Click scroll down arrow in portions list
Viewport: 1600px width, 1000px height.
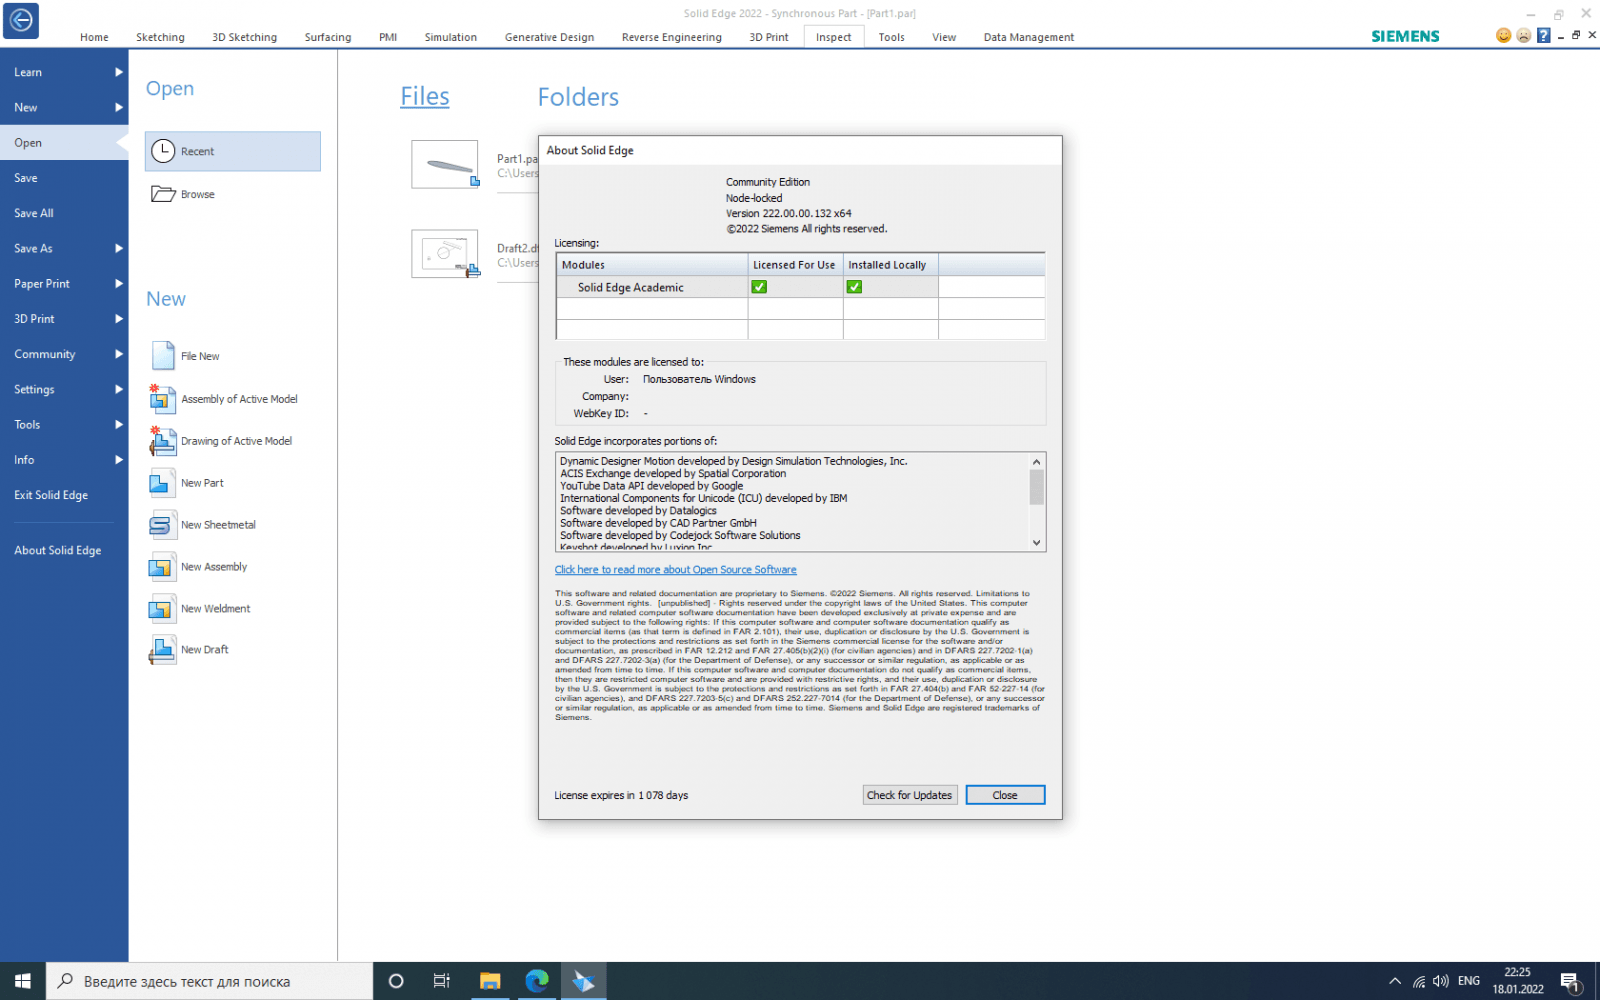(1037, 543)
